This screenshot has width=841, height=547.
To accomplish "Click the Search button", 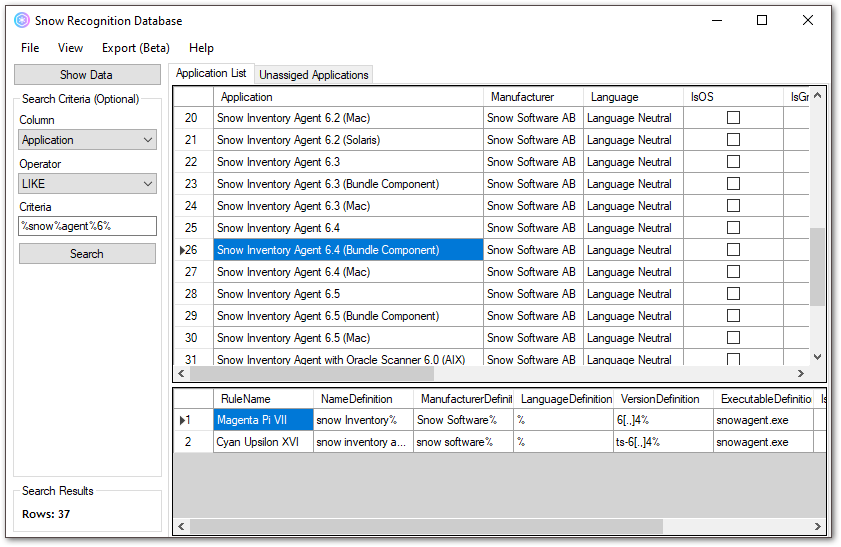I will pos(87,254).
